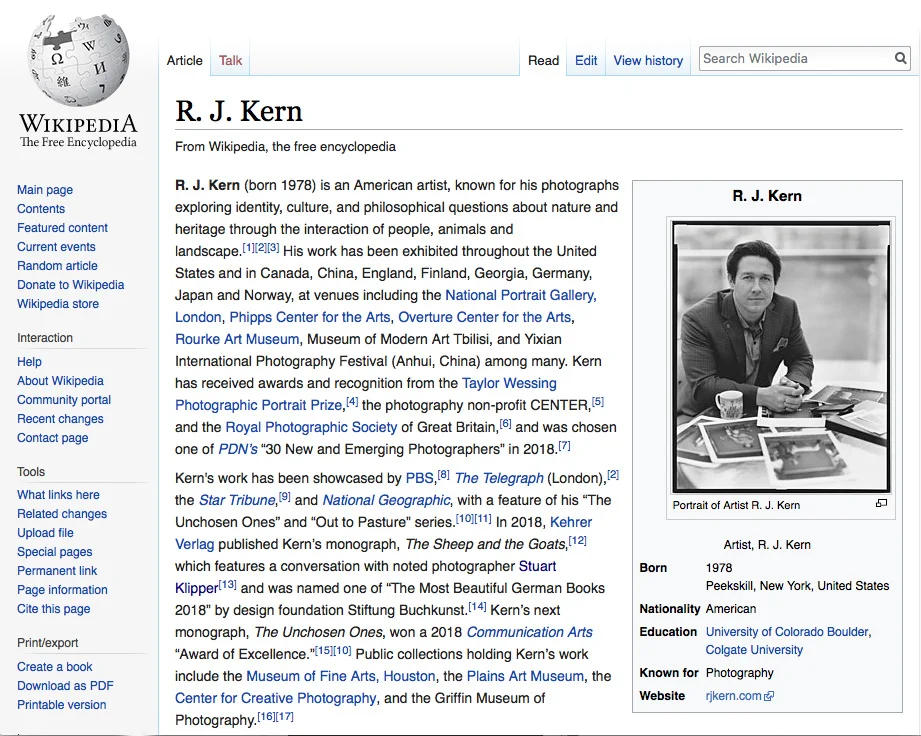
Task: Open the Edit tab
Action: (x=586, y=61)
